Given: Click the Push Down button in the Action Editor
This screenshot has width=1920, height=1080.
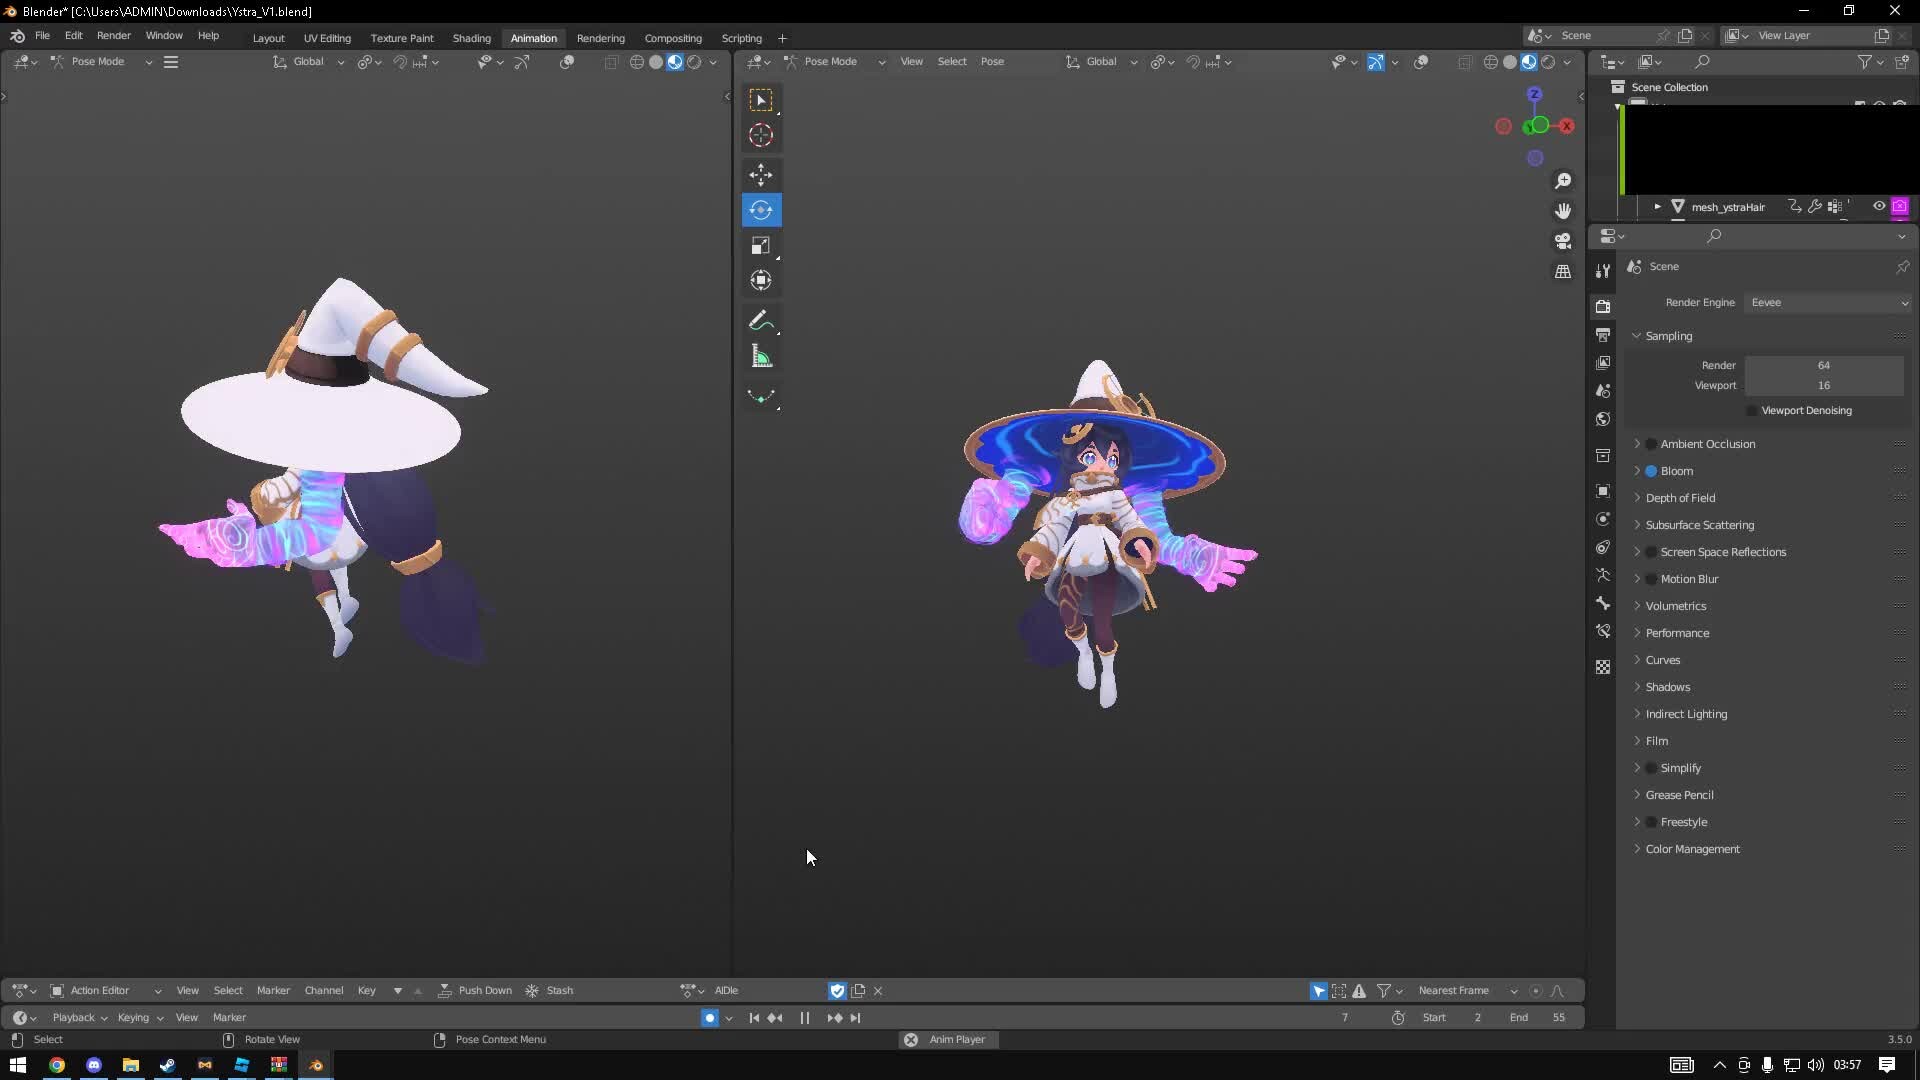Looking at the screenshot, I should [x=485, y=990].
